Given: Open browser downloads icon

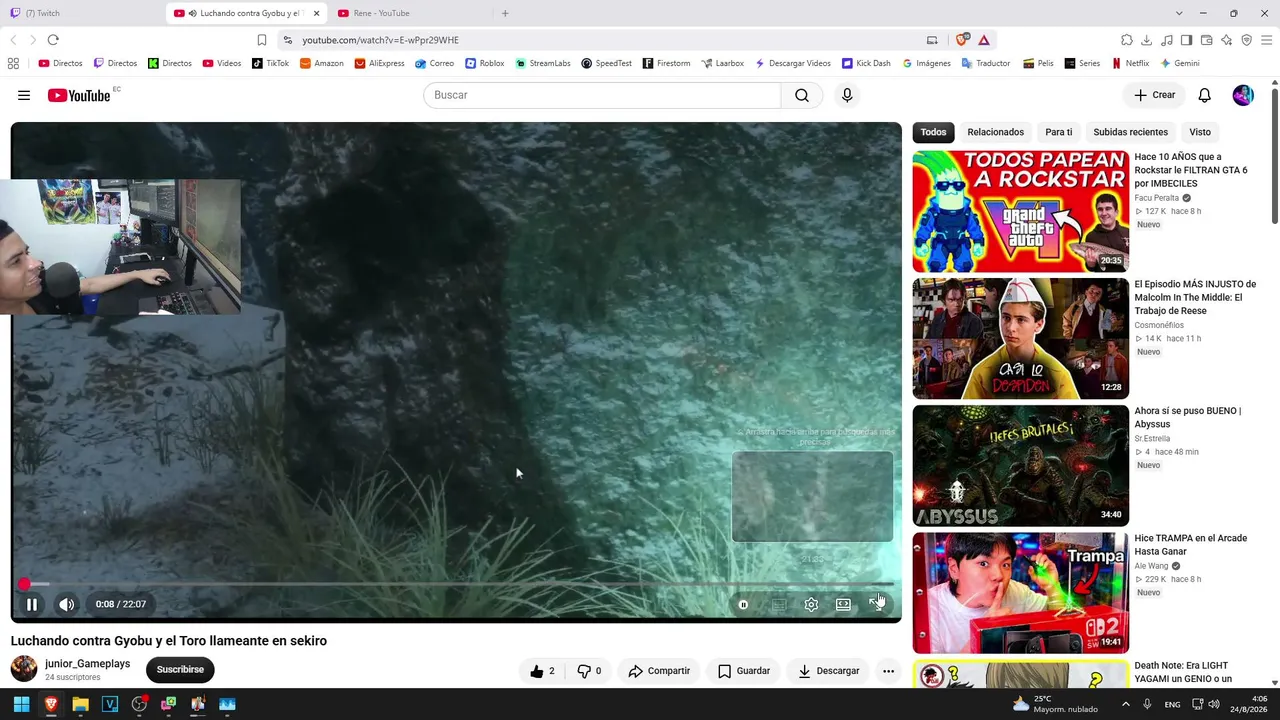Looking at the screenshot, I should (x=1147, y=40).
